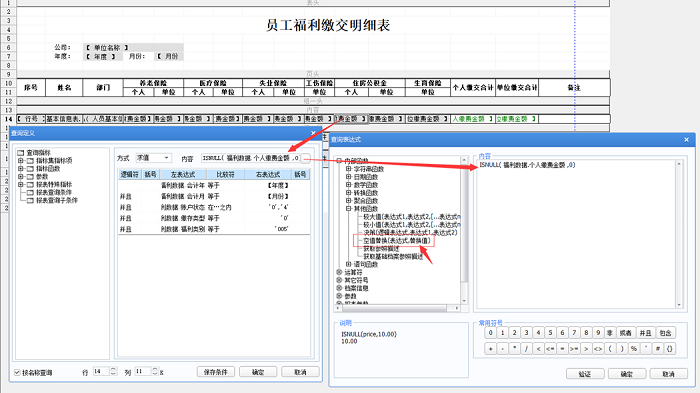This screenshot has height=393, width=700.
Task: Select the 获取基础档案参照描述 function item
Action: tap(393, 257)
